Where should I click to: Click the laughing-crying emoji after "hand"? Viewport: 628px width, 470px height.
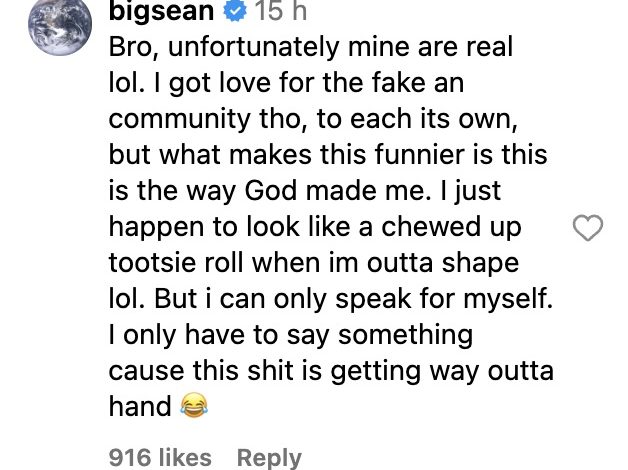pos(193,406)
